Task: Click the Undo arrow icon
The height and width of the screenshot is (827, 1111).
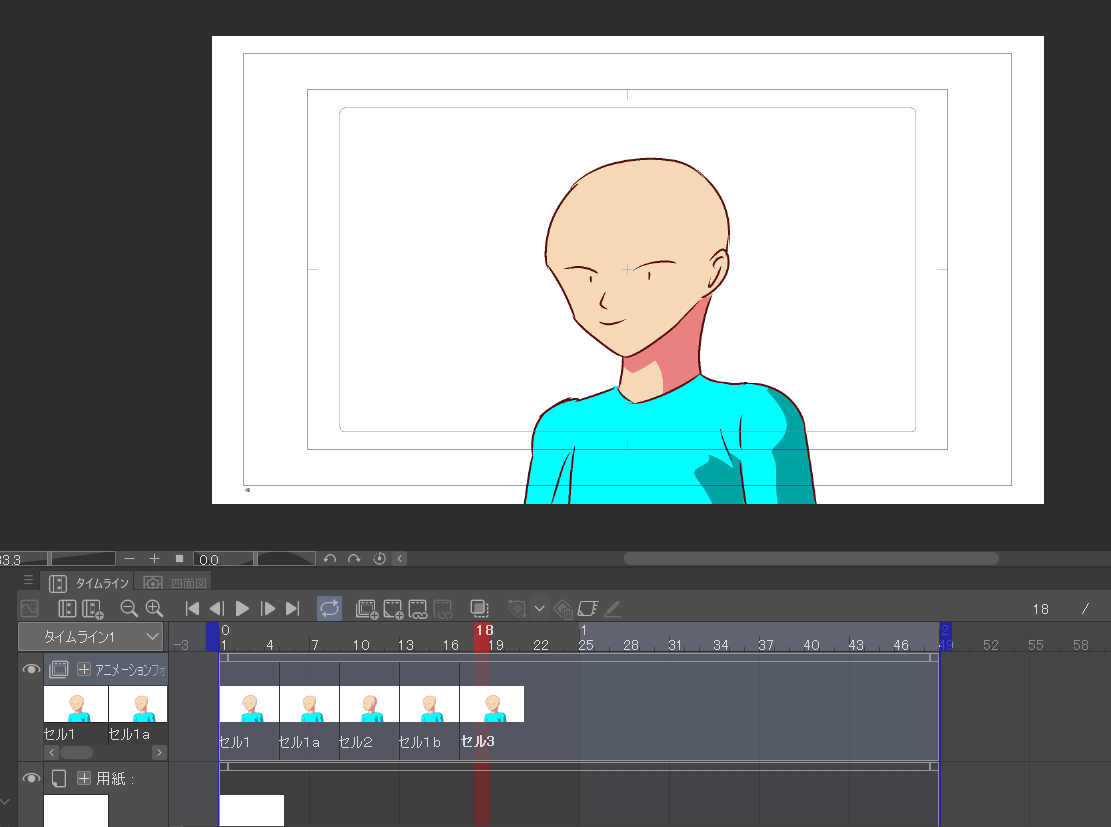Action: pyautogui.click(x=329, y=558)
